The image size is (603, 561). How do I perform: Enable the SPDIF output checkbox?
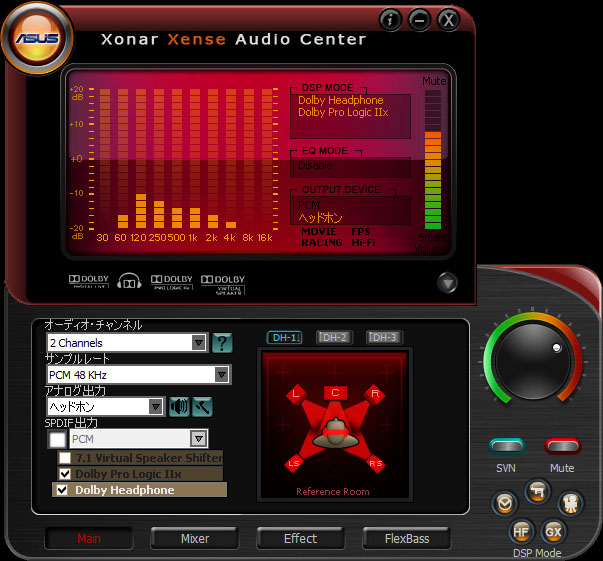pos(57,439)
